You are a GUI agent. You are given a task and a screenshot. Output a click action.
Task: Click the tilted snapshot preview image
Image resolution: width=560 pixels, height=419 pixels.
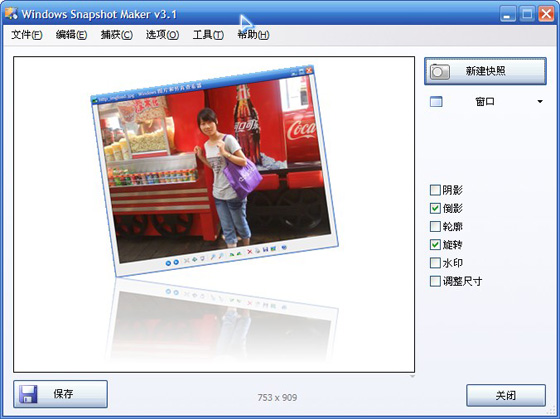pos(214,171)
